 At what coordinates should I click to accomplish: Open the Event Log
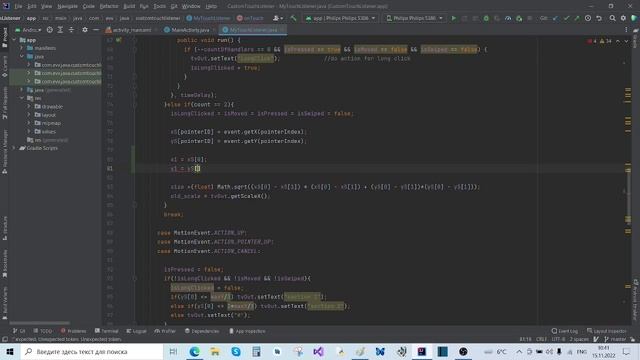click(x=564, y=331)
